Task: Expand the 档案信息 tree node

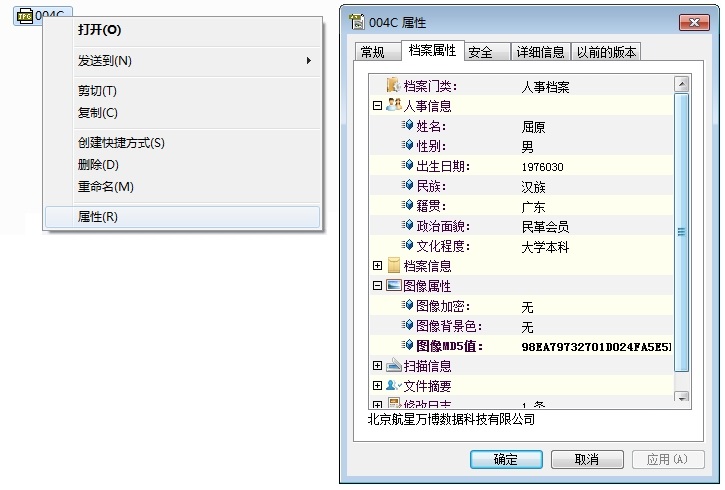Action: point(377,265)
